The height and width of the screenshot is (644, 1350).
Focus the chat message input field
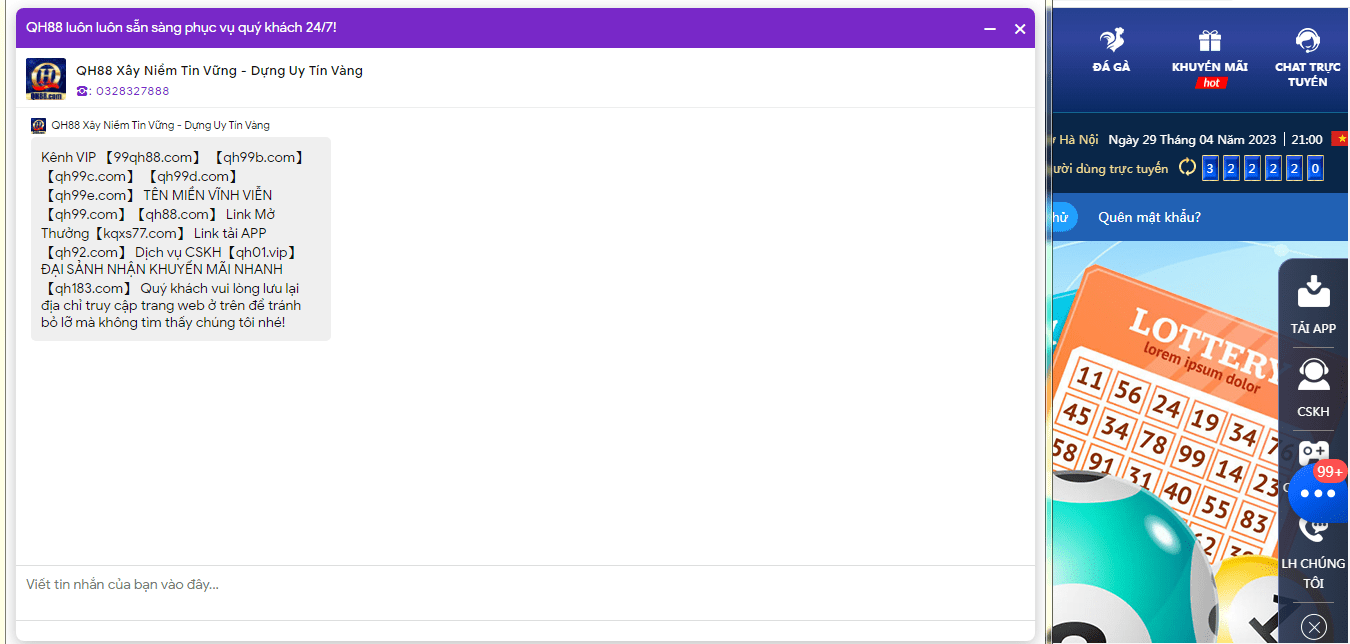tap(525, 585)
